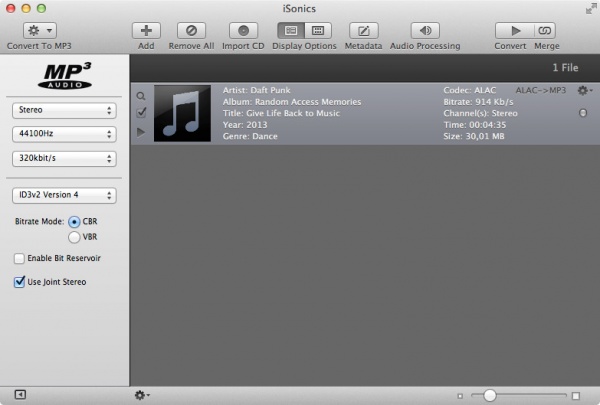Click Title: Give Life Back to Music

click(x=281, y=113)
